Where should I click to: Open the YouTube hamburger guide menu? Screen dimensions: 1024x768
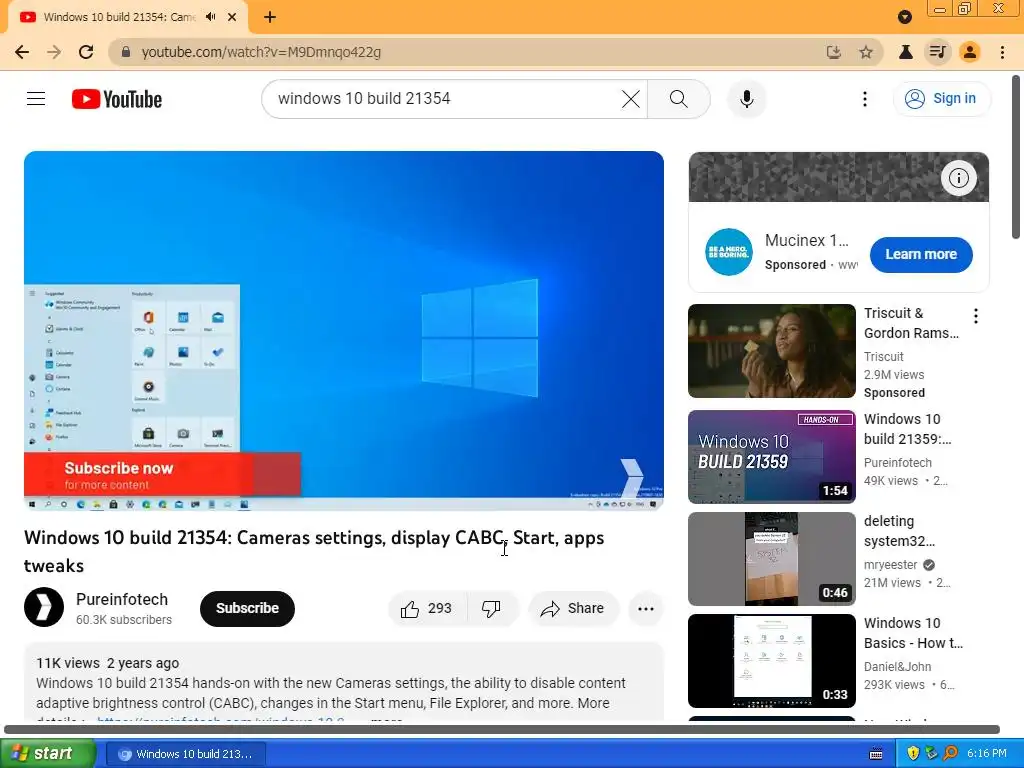(36, 99)
